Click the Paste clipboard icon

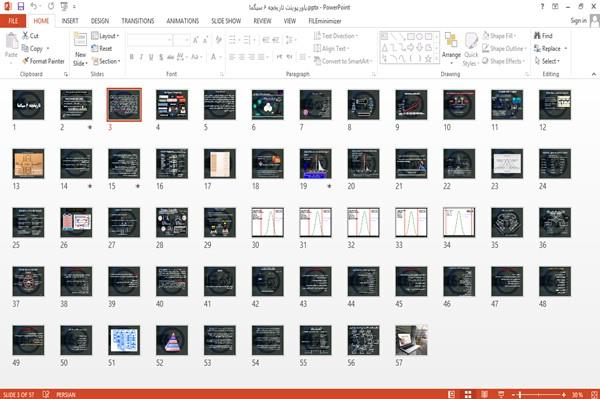coord(11,41)
